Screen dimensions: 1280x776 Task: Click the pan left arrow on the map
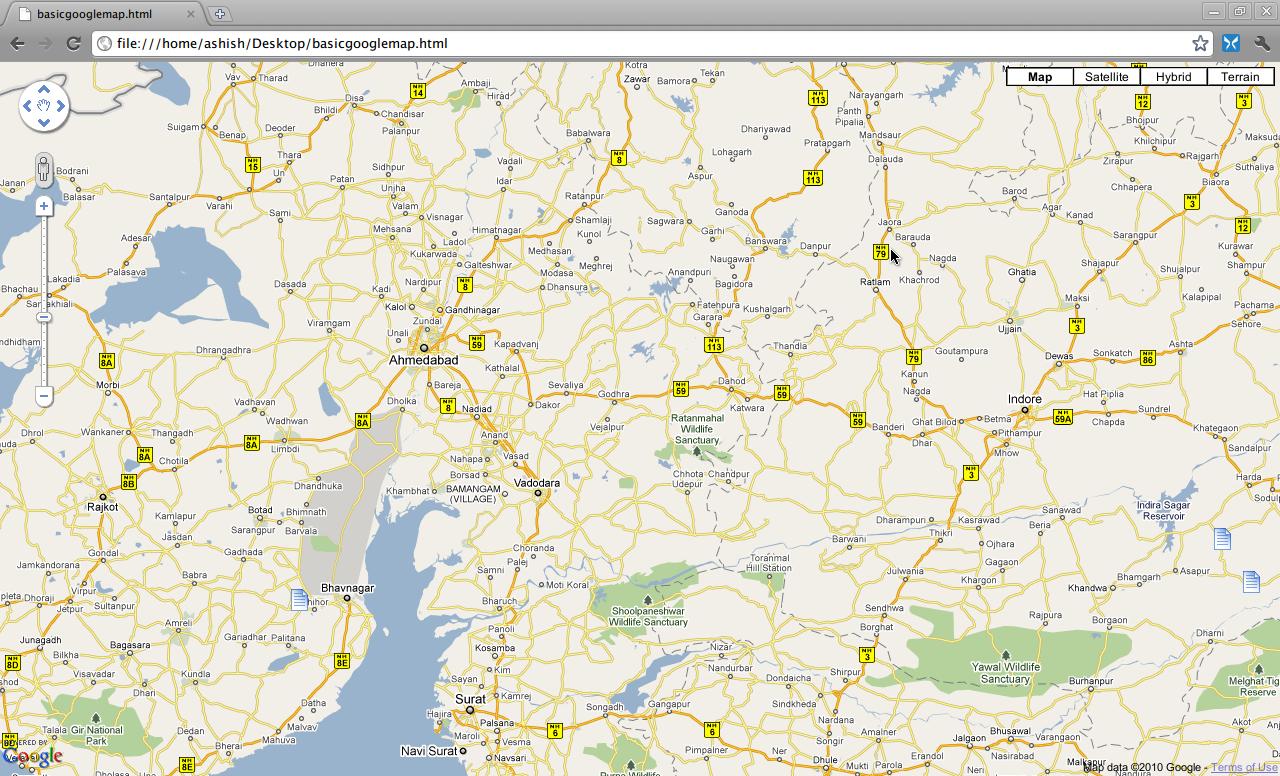click(x=26, y=105)
